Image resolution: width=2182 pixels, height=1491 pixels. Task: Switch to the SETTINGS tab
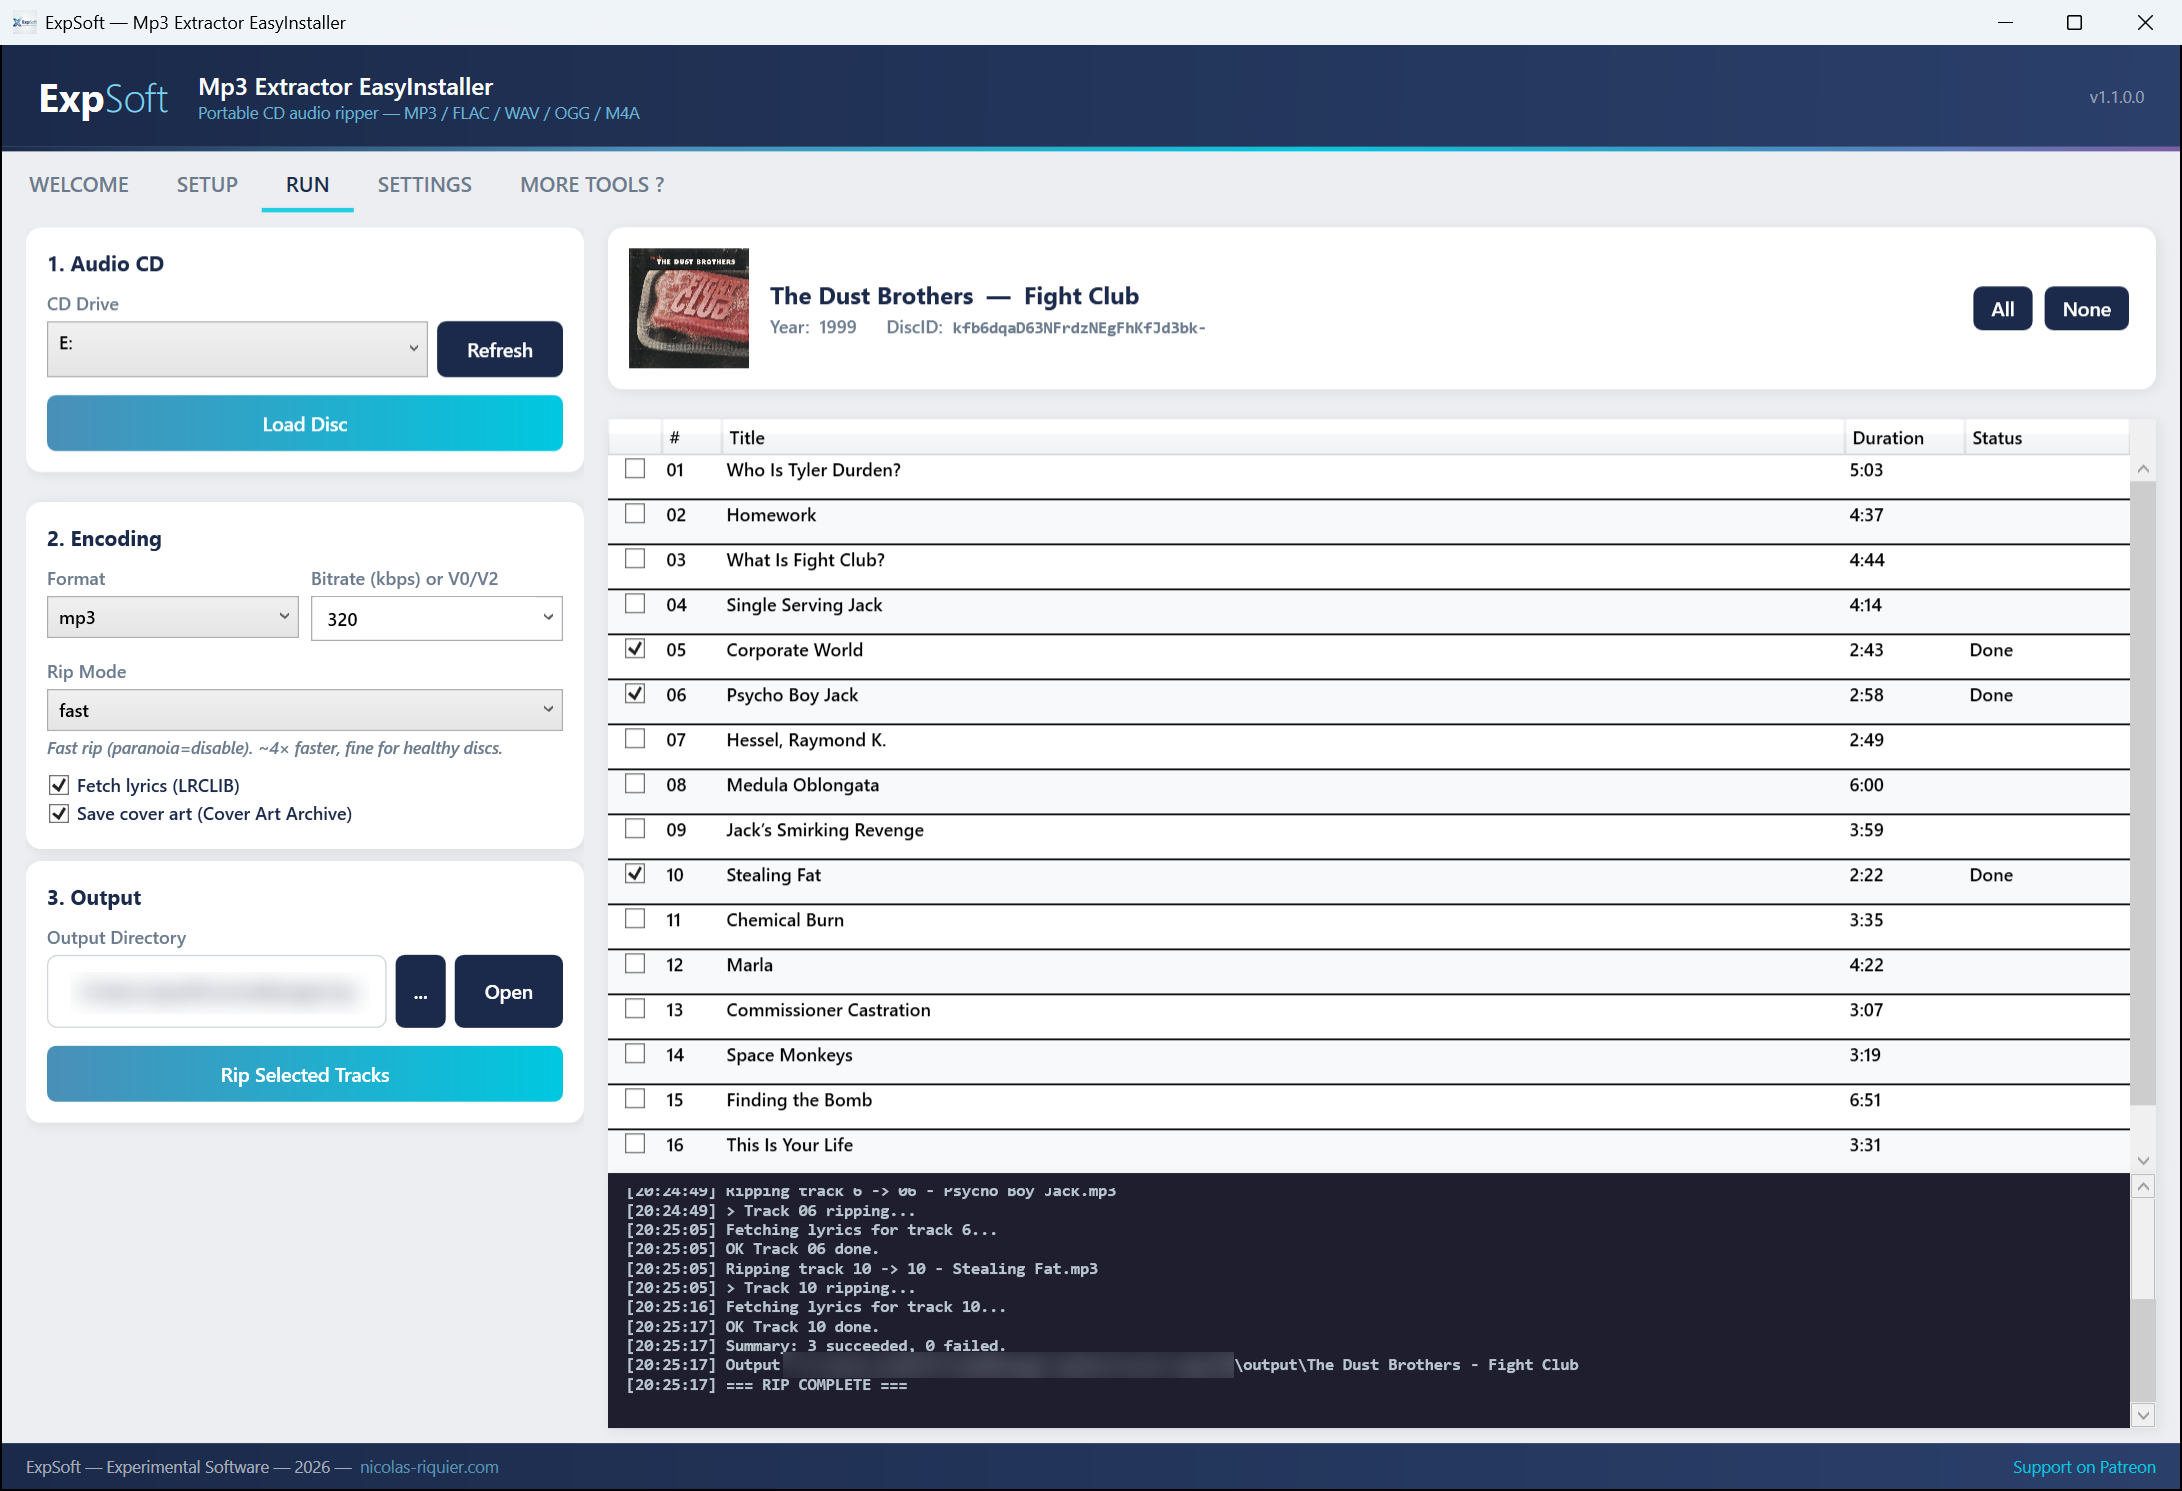[424, 184]
